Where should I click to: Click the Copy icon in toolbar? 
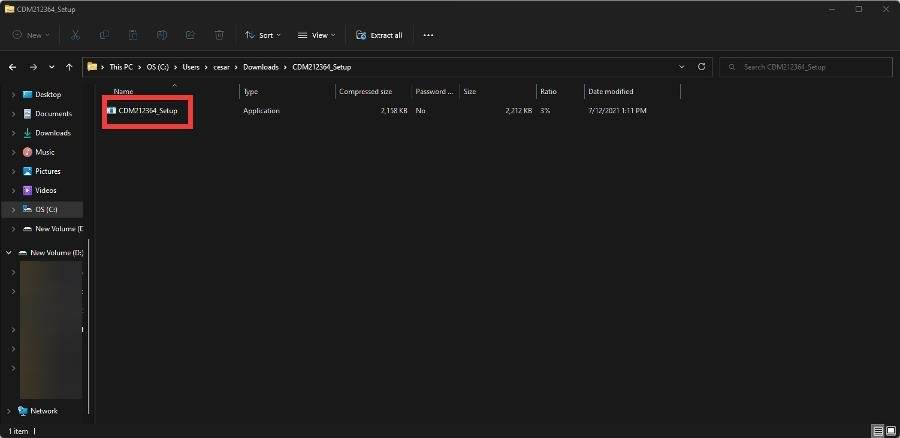coord(104,35)
